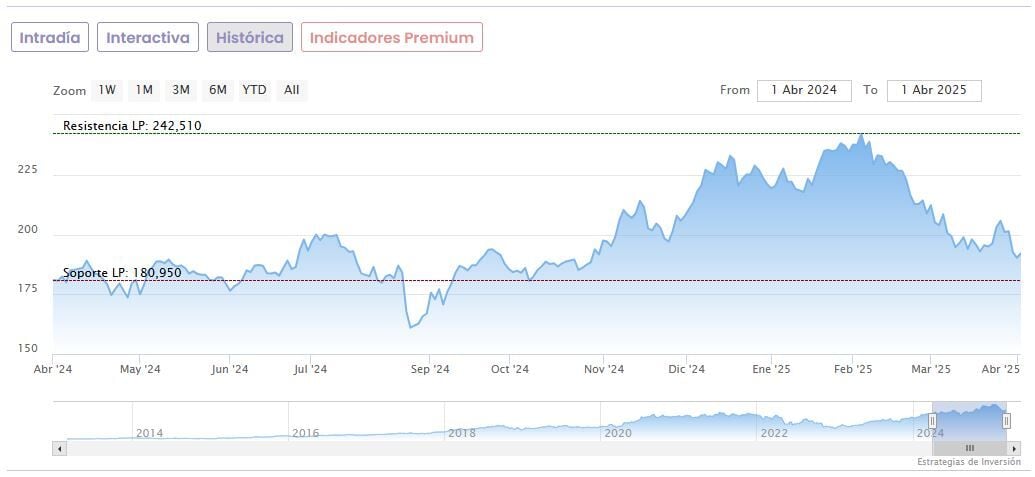Click the Soporte LP: 180,950 label

pos(122,272)
